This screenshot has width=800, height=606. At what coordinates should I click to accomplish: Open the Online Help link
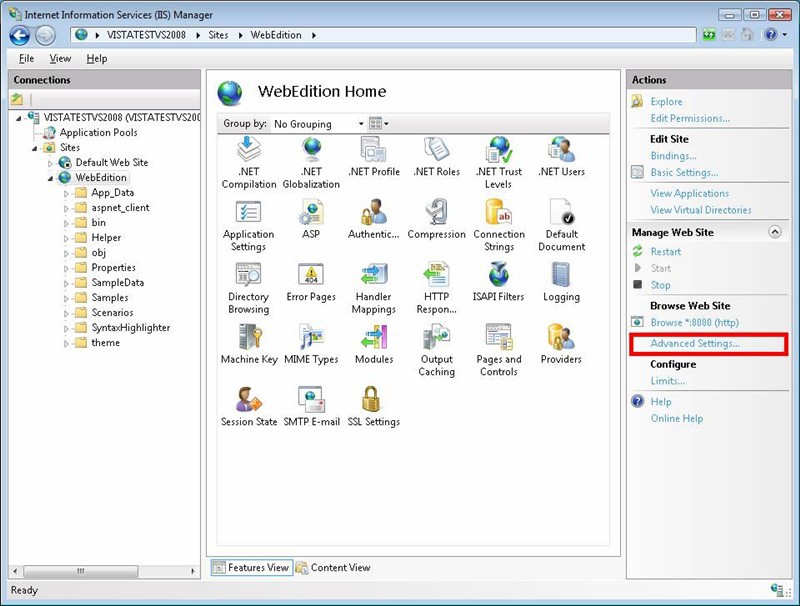click(x=677, y=418)
